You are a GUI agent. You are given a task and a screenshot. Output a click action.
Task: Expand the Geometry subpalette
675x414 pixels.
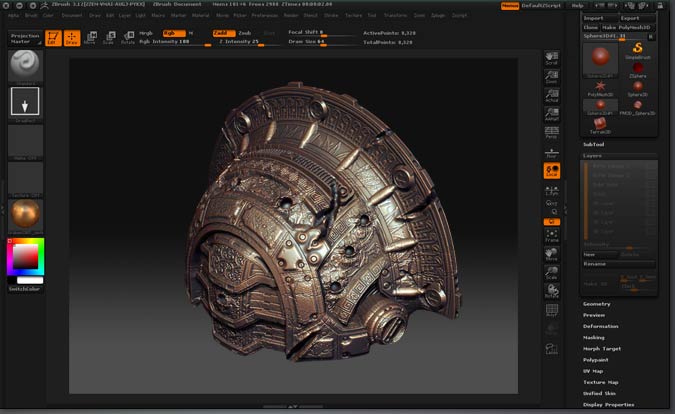point(597,303)
